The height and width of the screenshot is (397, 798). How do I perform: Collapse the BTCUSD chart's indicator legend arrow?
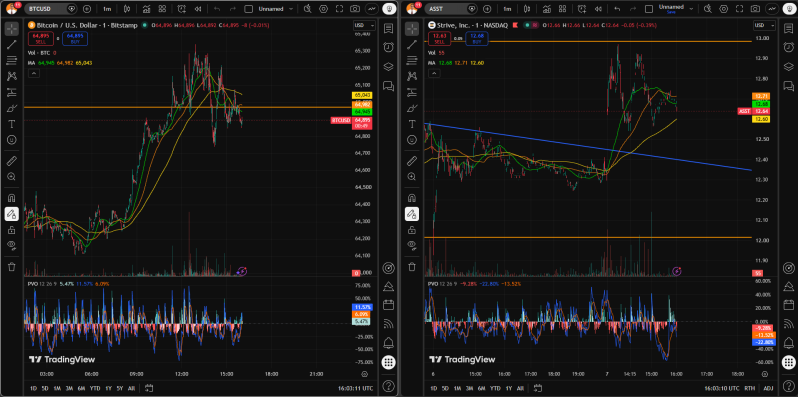(33, 73)
